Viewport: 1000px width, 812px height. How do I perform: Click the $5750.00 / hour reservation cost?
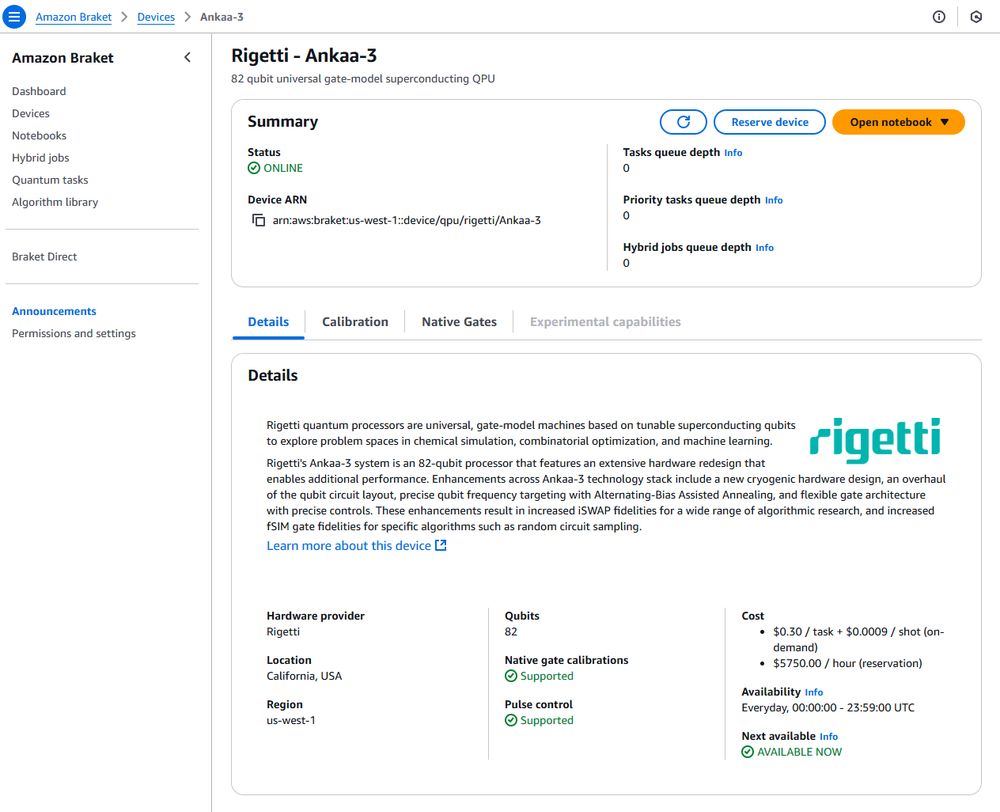(848, 663)
